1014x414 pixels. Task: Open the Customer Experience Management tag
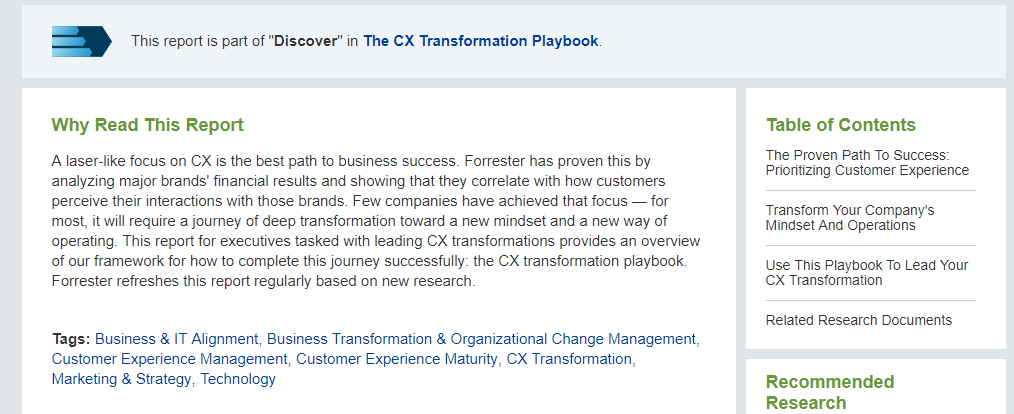(x=169, y=359)
